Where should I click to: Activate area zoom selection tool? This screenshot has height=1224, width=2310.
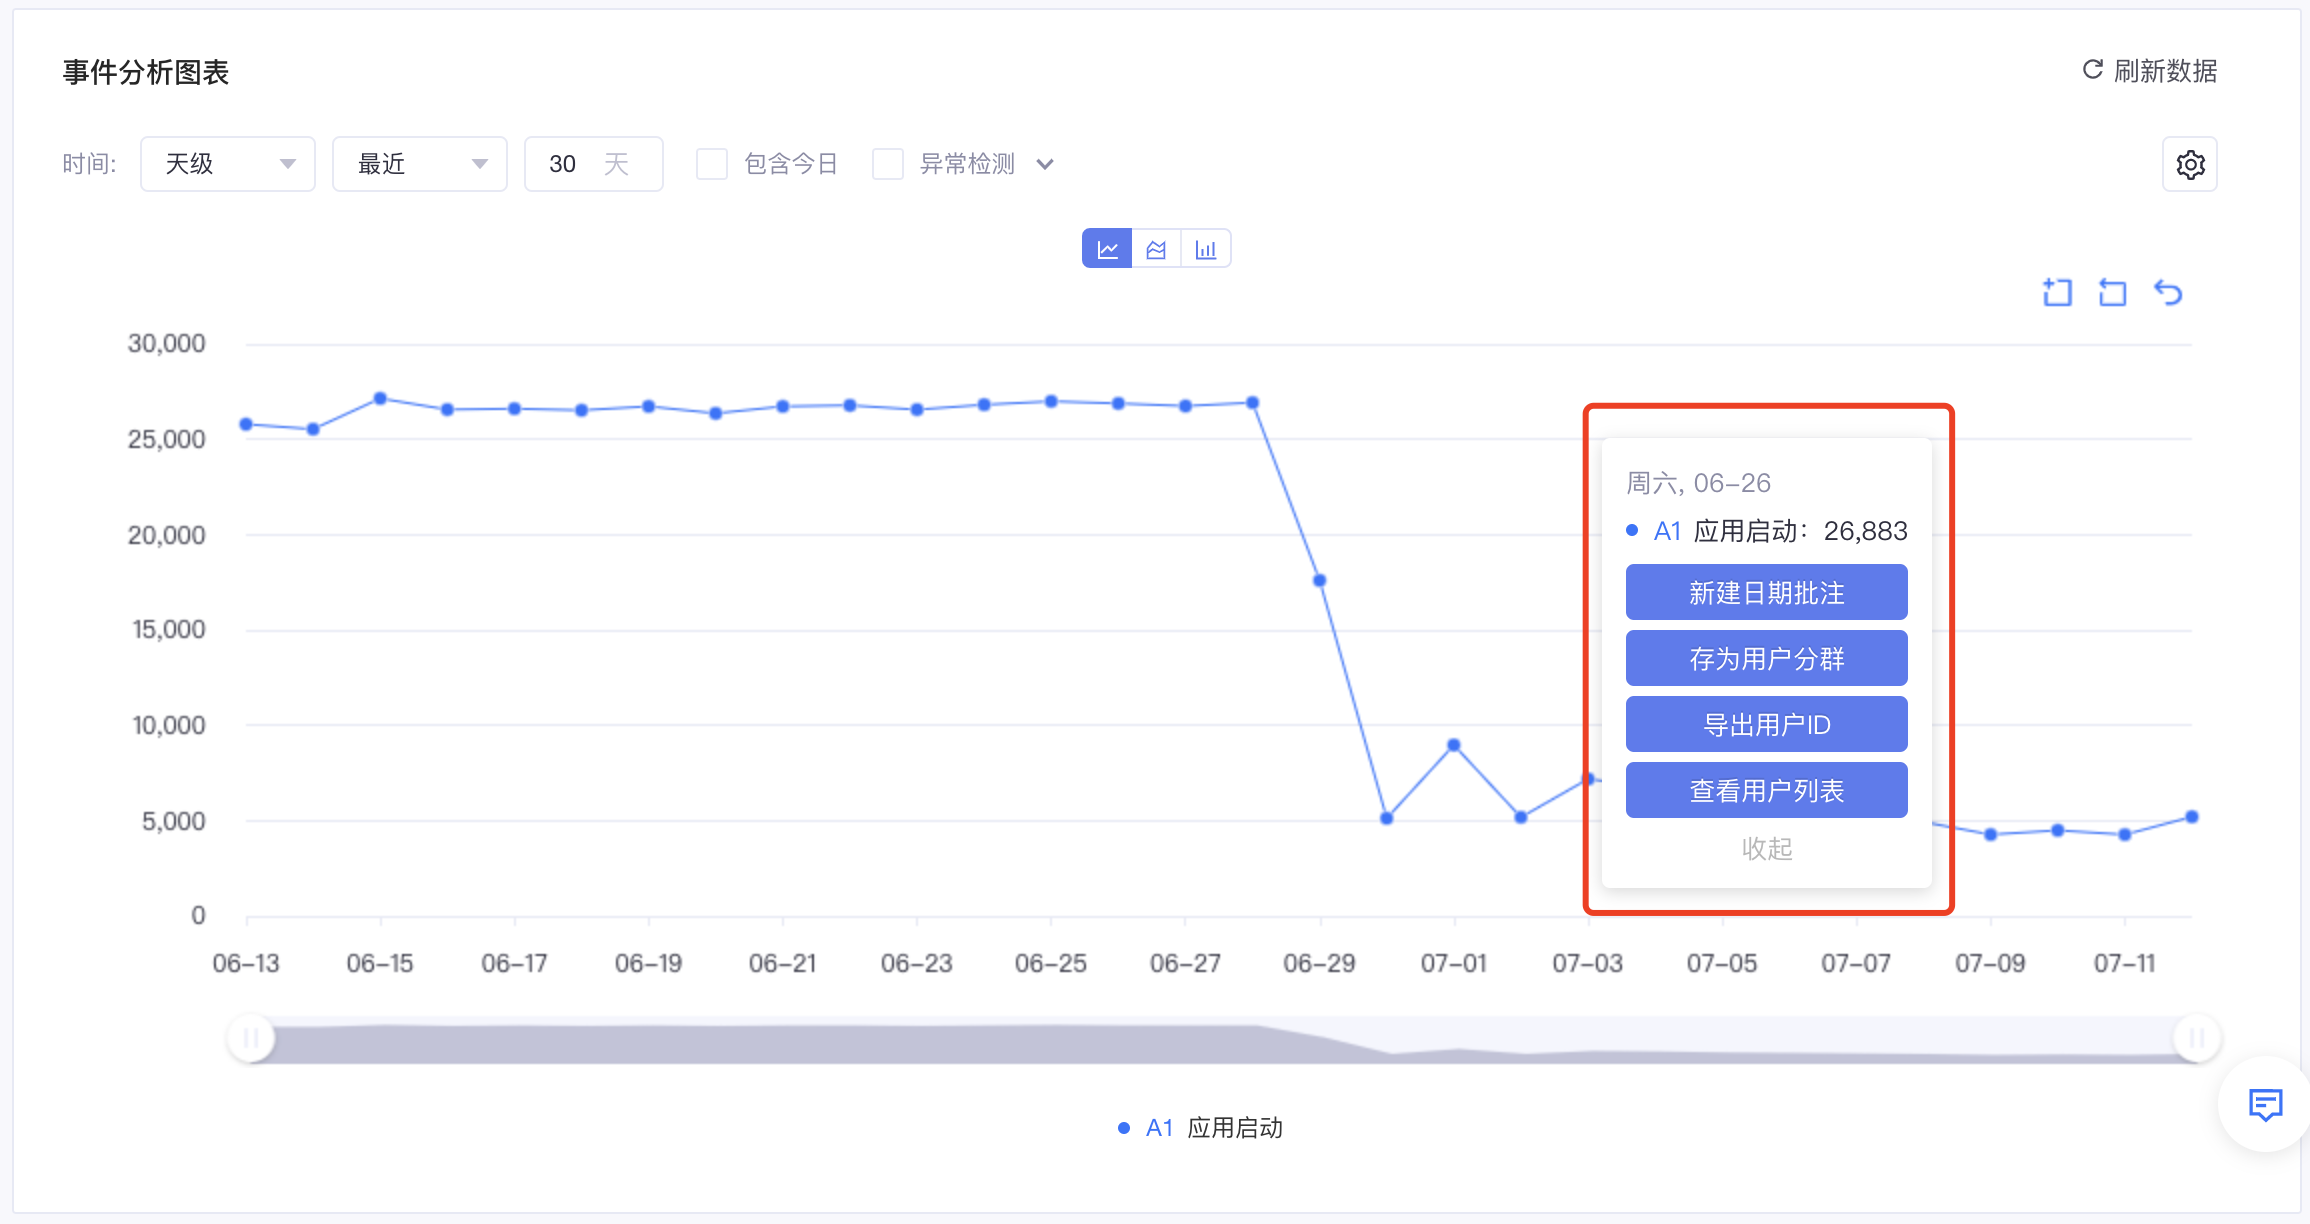2057,292
